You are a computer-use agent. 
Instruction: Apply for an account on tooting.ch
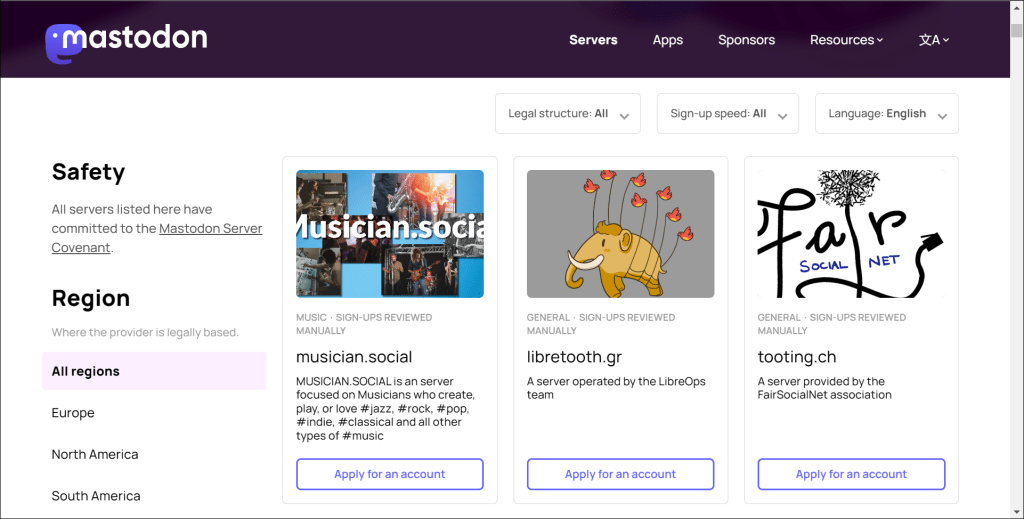tap(851, 474)
